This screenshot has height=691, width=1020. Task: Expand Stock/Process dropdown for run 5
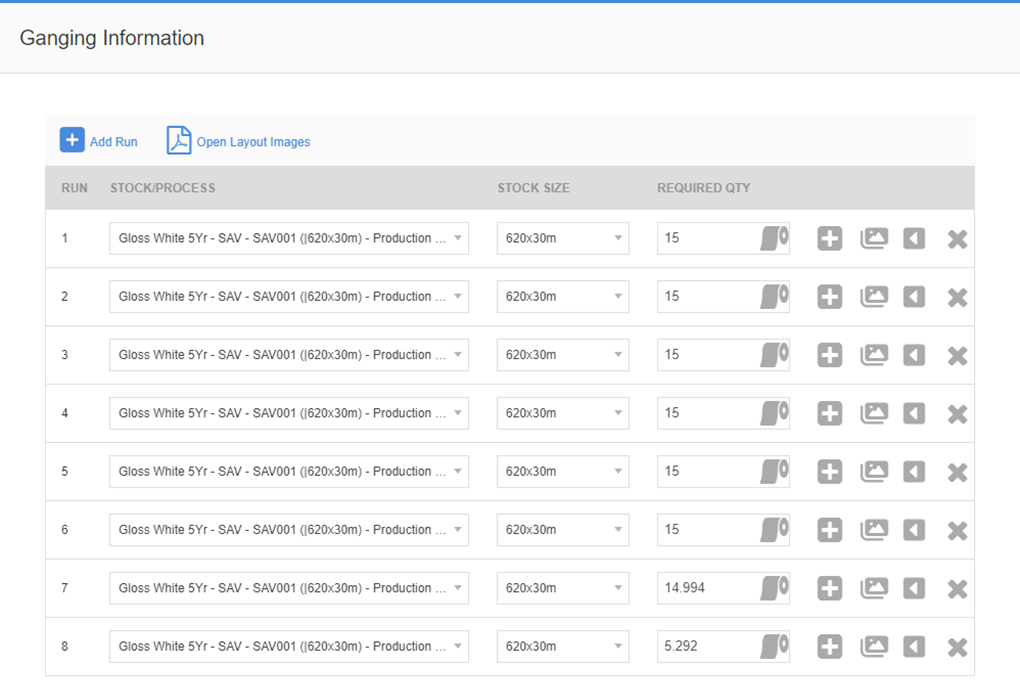tap(289, 471)
